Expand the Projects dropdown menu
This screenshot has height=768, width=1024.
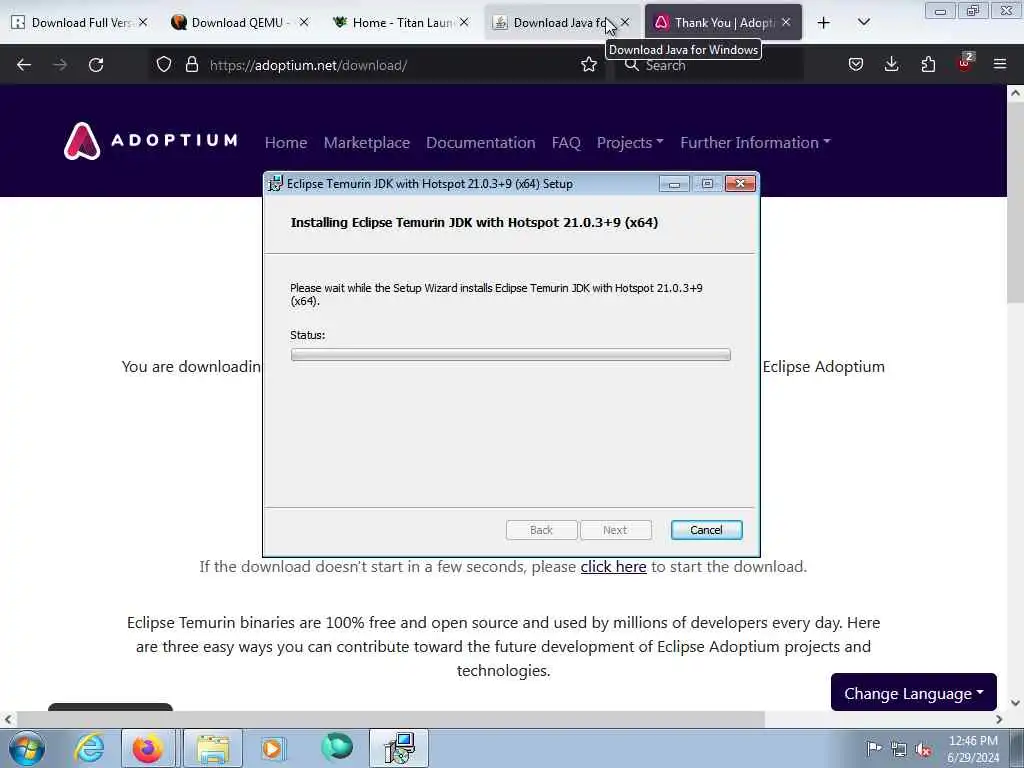[x=630, y=142]
